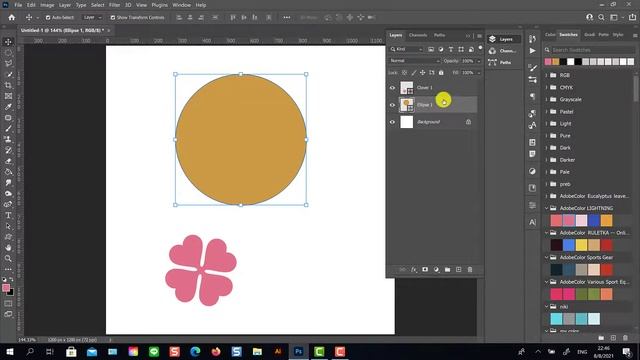Viewport: 640px width, 360px height.
Task: Select the Frame tool
Action: pos(8,96)
